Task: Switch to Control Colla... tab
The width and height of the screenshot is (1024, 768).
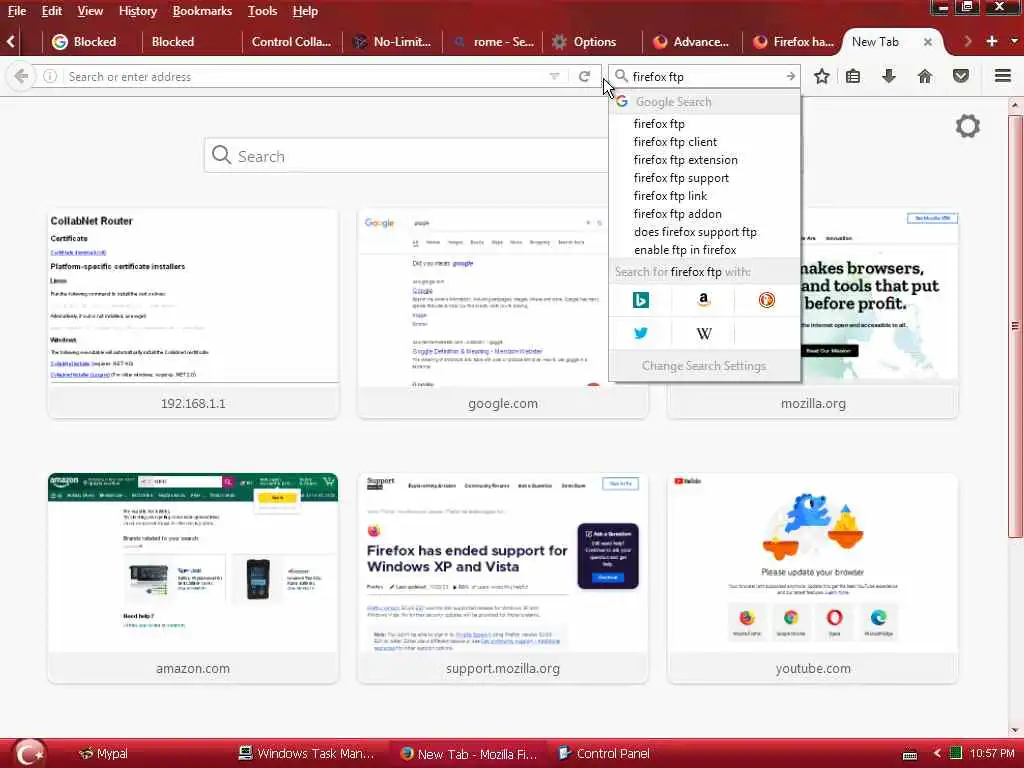Action: [291, 42]
